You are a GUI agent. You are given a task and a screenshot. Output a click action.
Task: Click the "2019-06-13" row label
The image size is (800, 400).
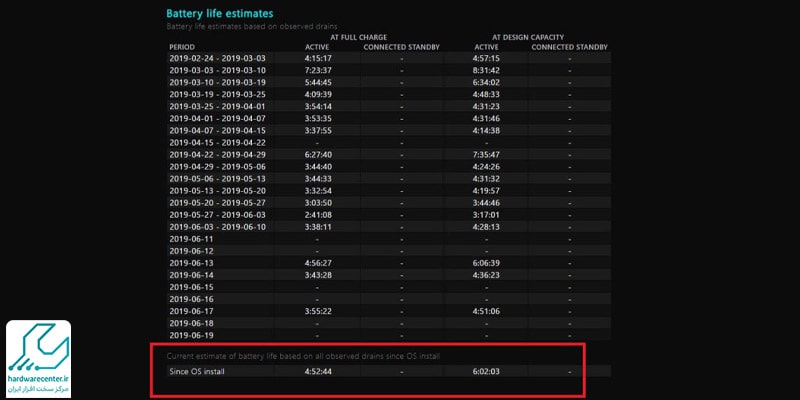[x=191, y=263]
